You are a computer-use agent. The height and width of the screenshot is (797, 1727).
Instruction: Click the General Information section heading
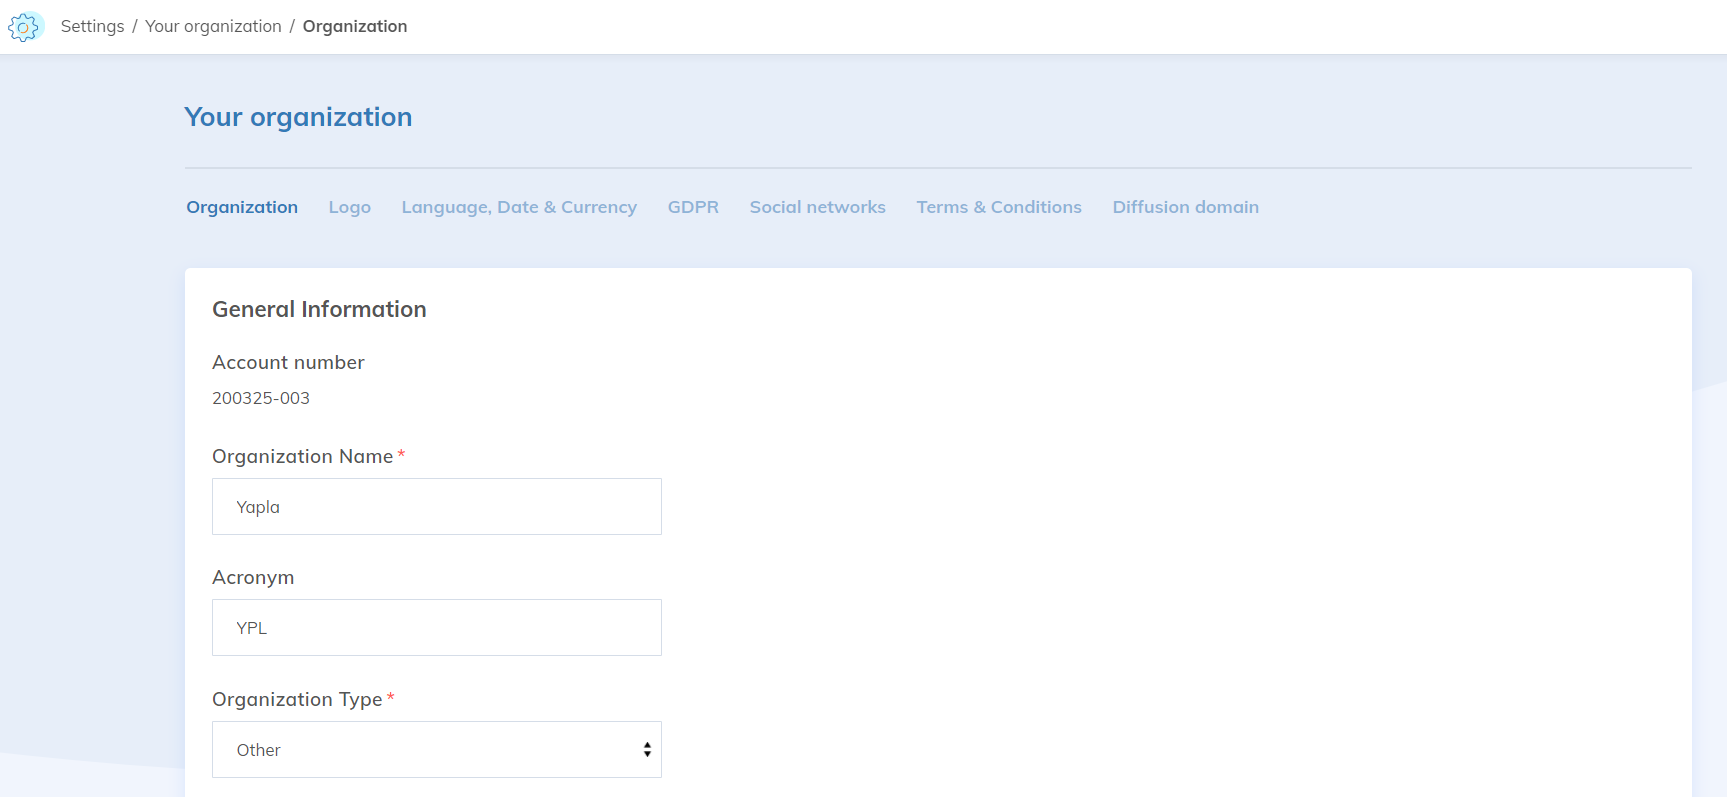[319, 310]
